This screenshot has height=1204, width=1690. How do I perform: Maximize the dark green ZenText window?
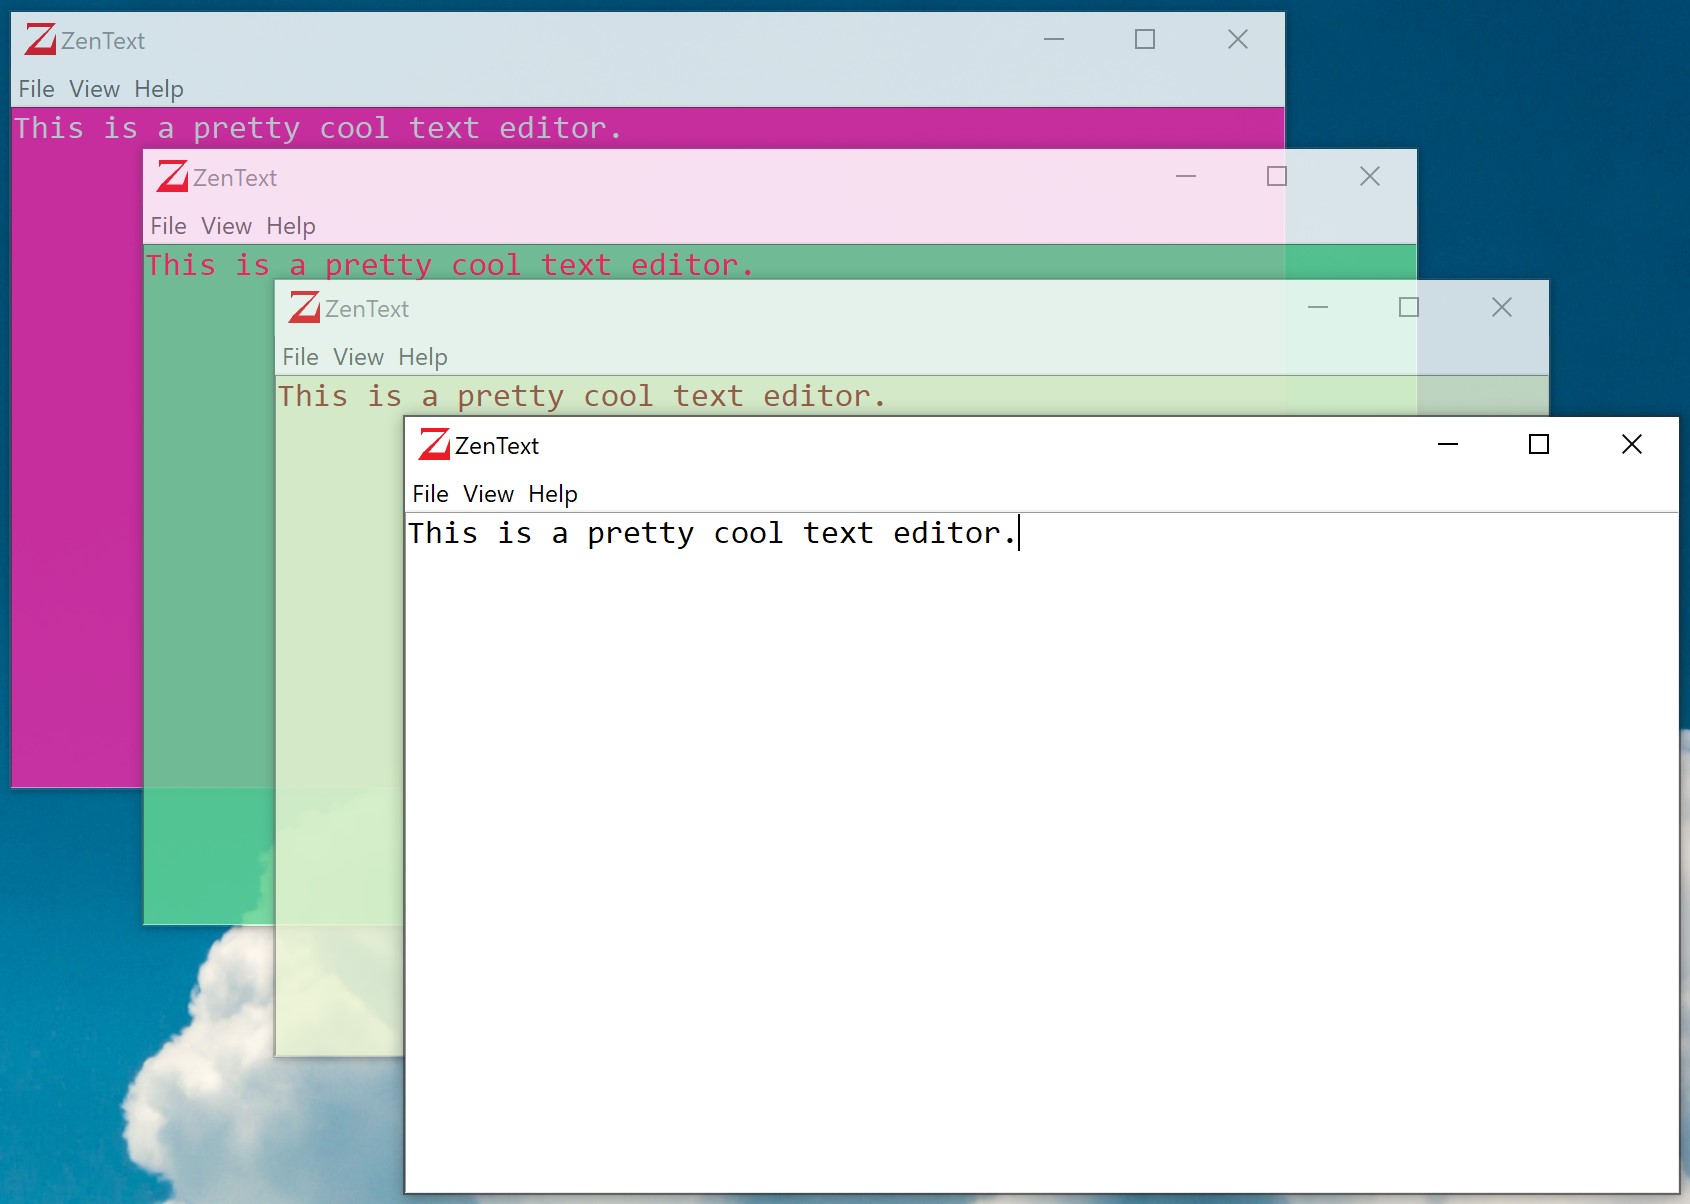pyautogui.click(x=1277, y=176)
